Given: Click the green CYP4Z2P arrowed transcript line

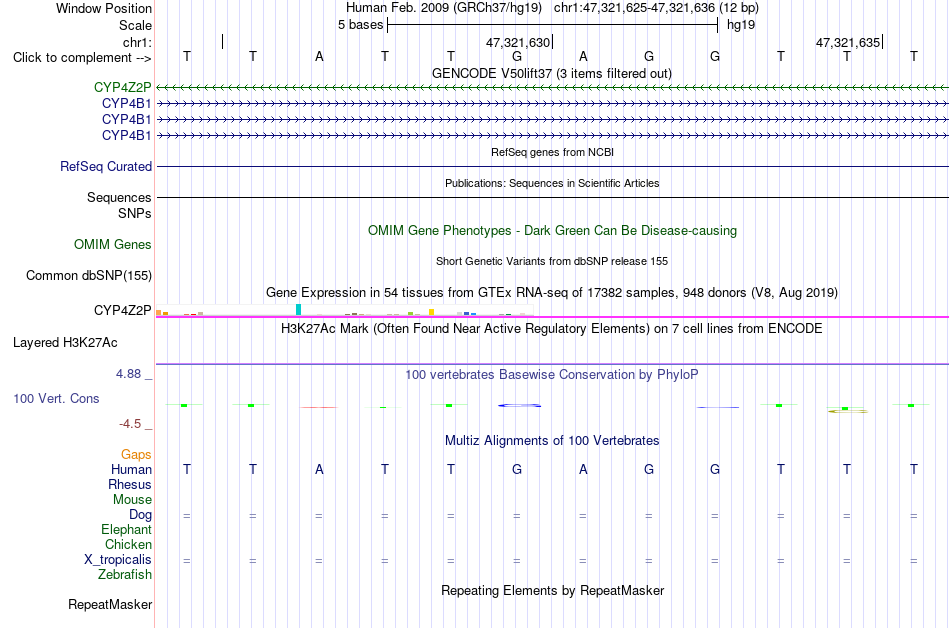Looking at the screenshot, I should [552, 88].
